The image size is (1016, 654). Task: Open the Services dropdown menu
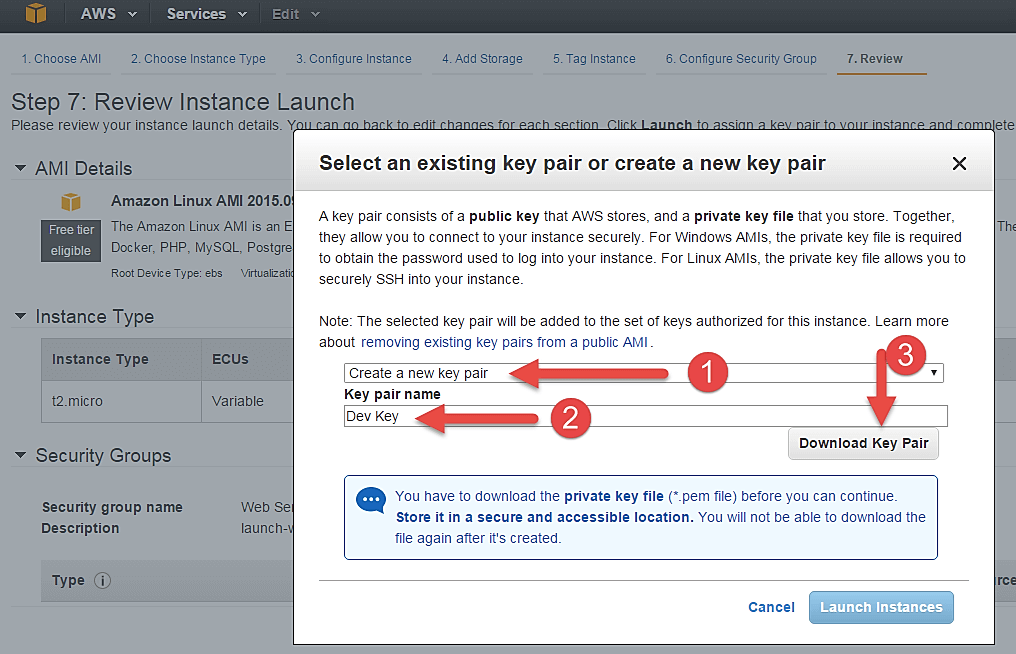(206, 14)
